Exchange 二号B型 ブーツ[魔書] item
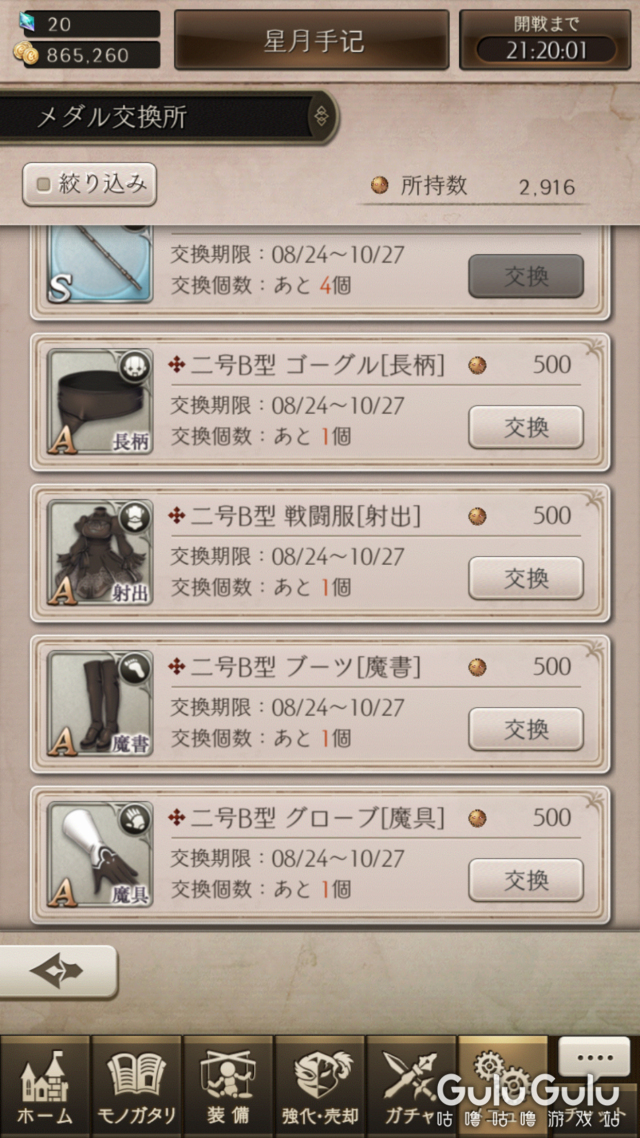Screen dimensions: 640x1138 click(525, 729)
